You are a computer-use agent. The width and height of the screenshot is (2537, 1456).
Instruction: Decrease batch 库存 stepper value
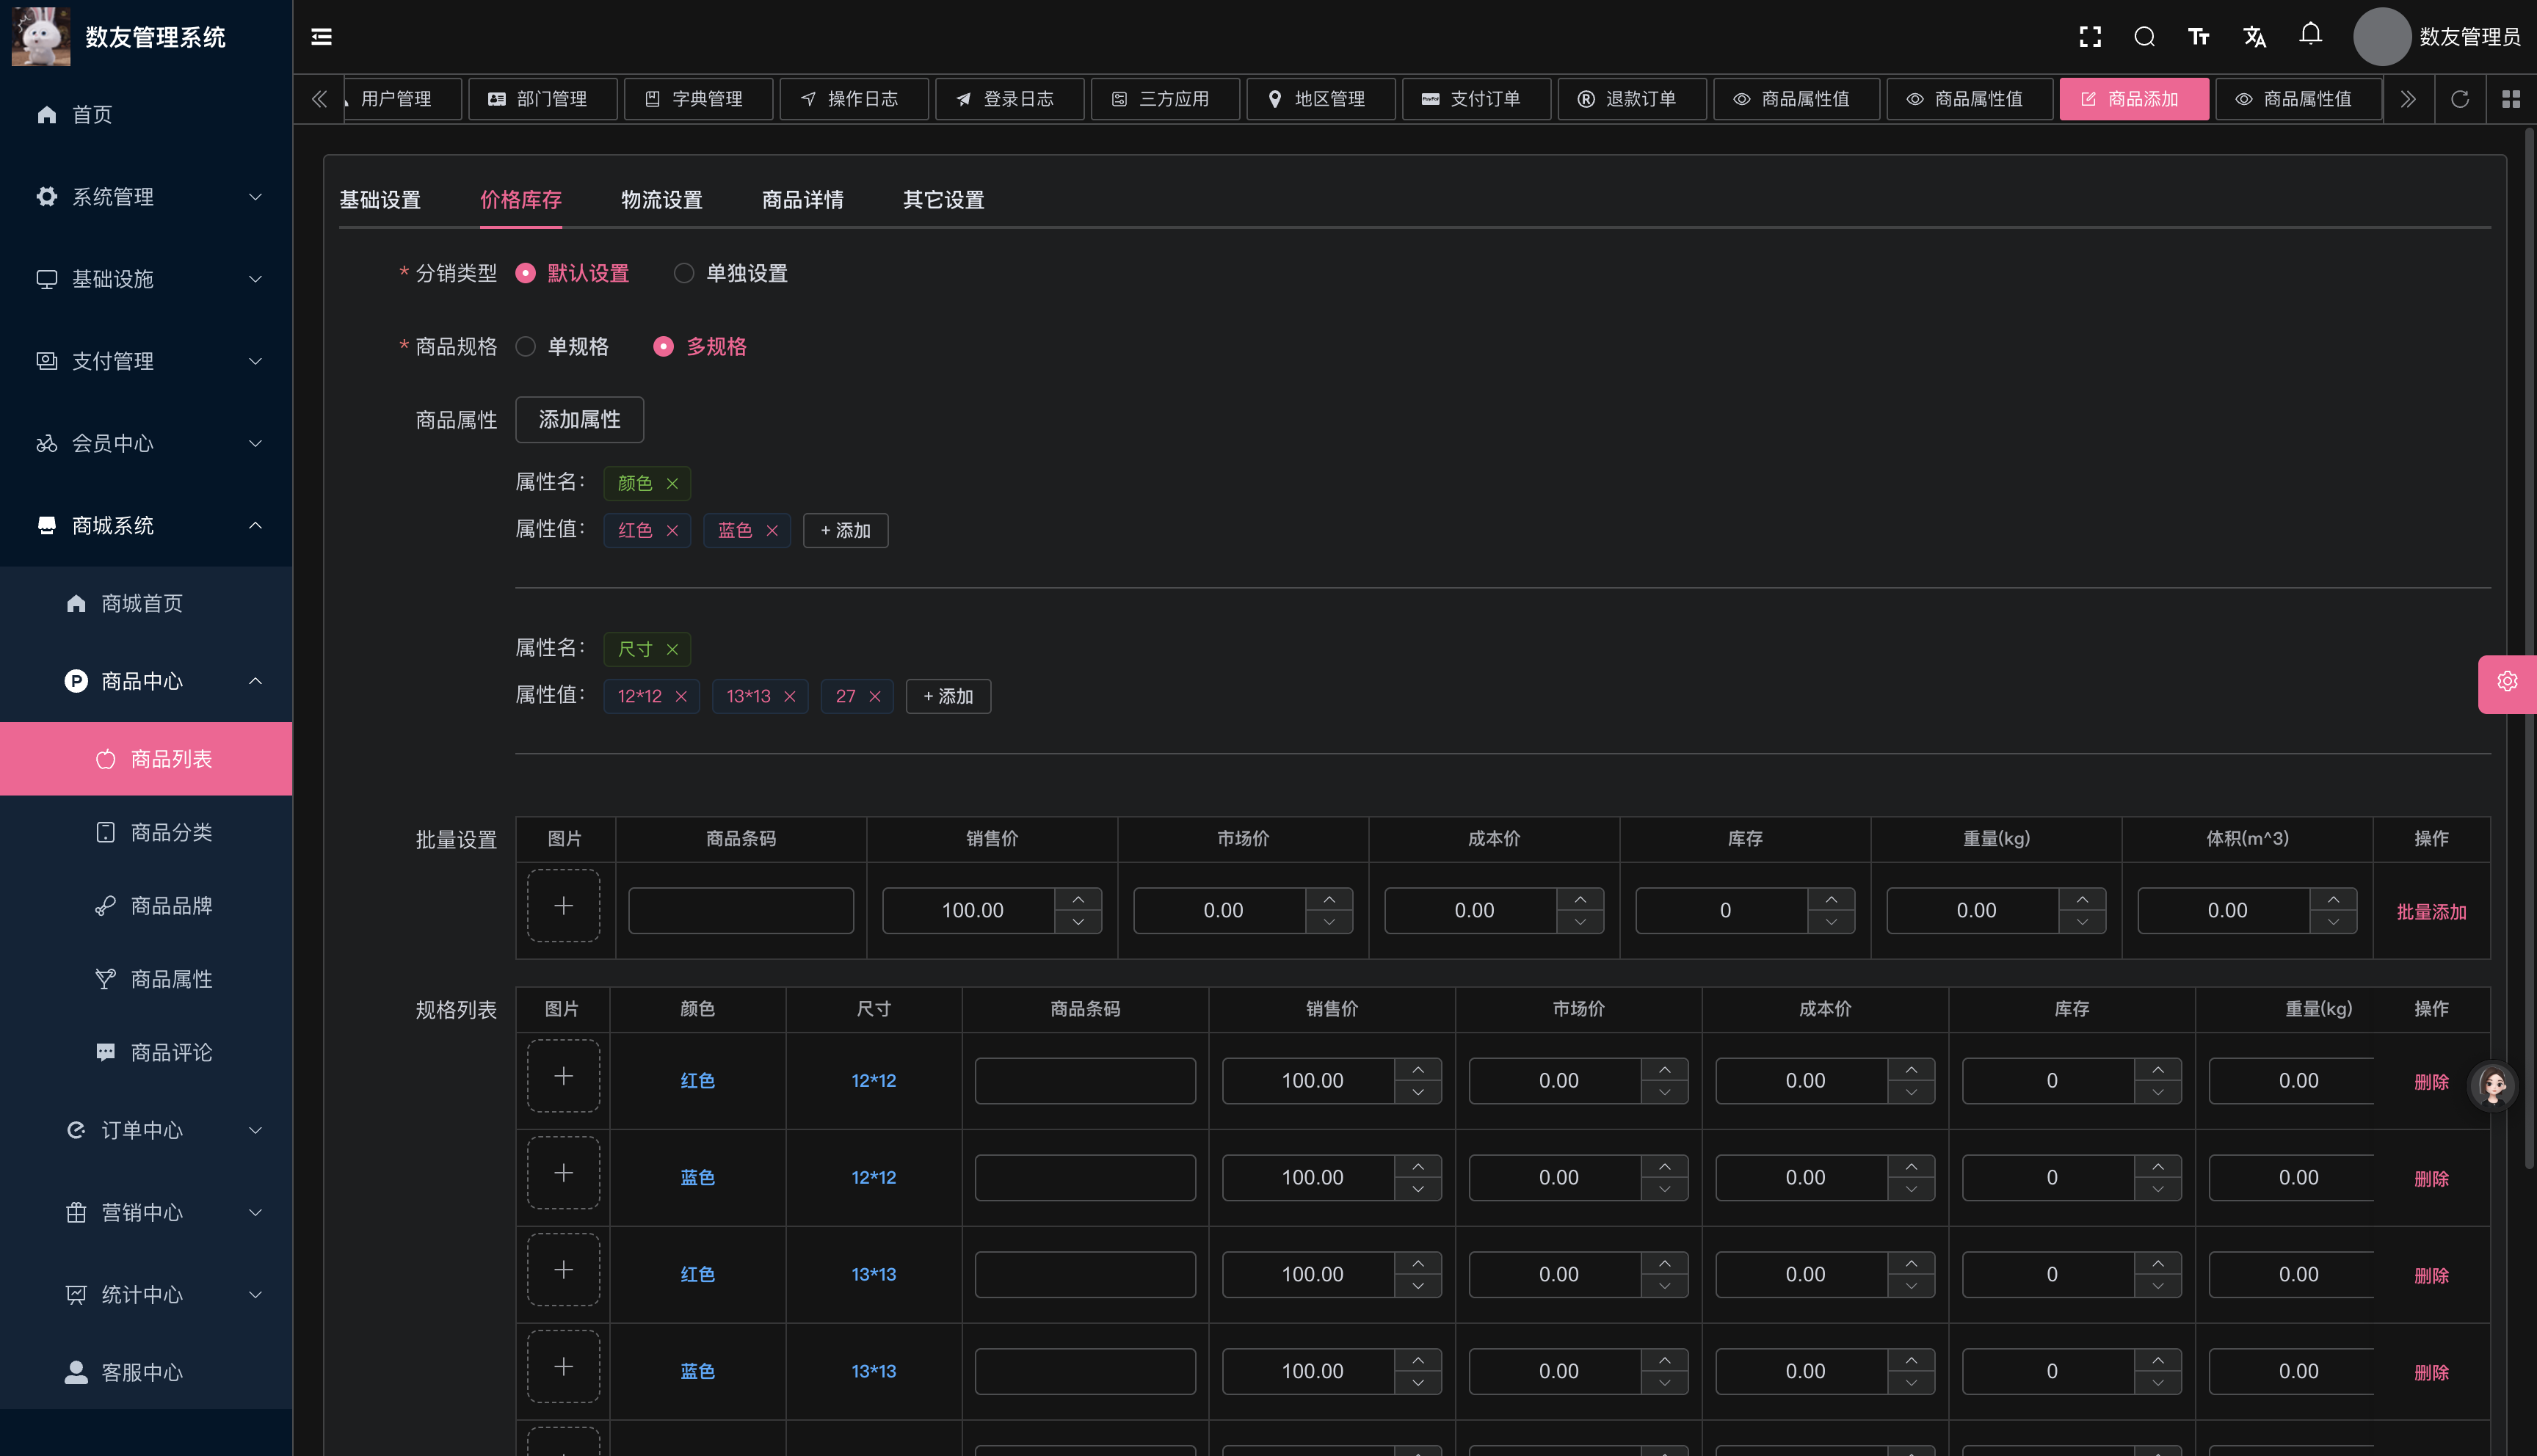pos(1832,923)
